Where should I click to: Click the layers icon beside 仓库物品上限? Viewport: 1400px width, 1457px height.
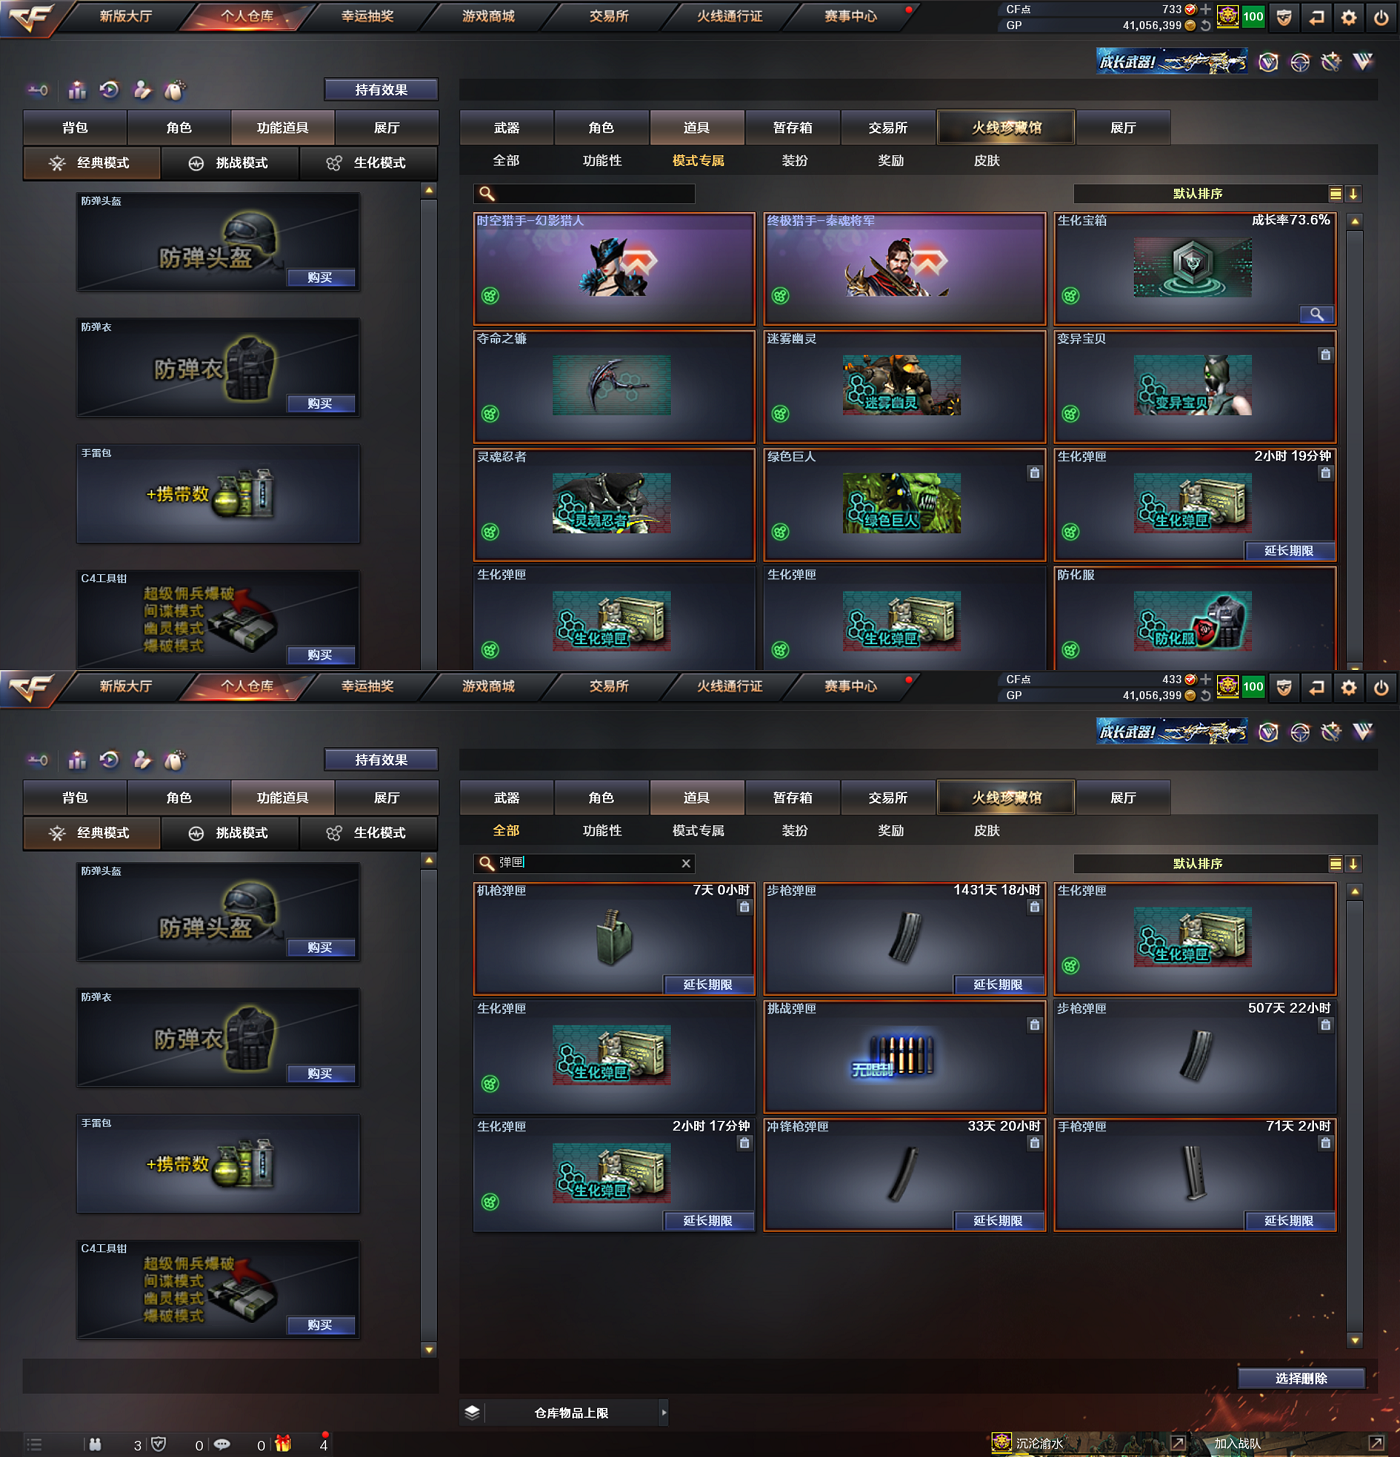coord(472,1412)
